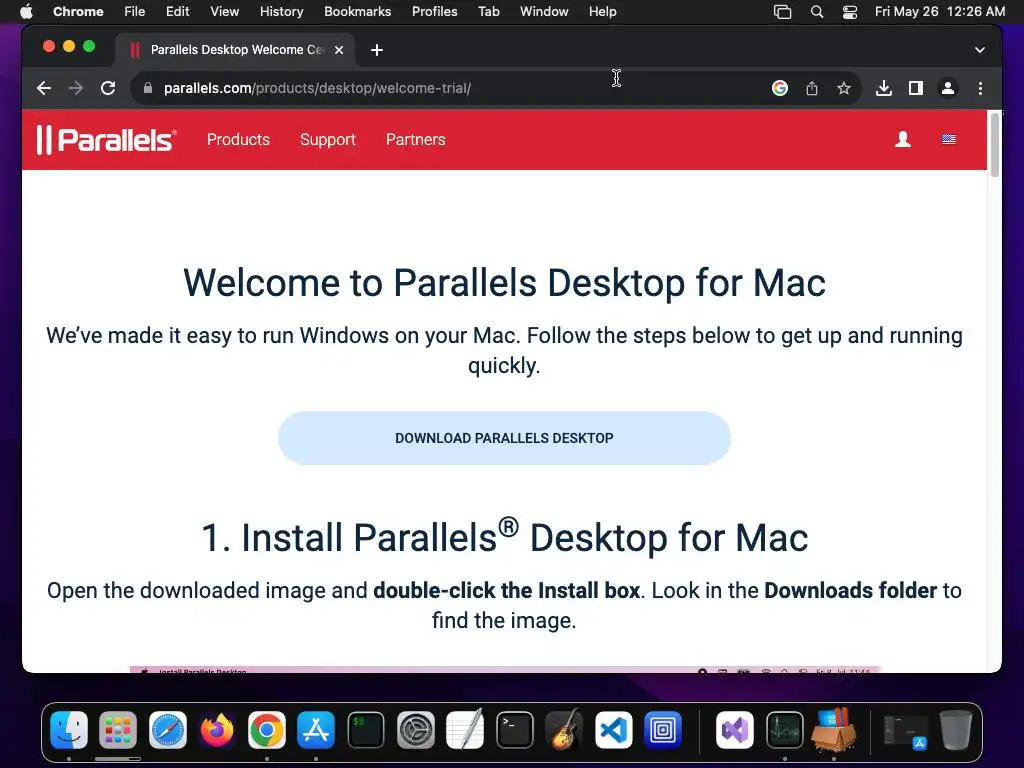Close the Parallels Desktop Welcome tab

(339, 50)
